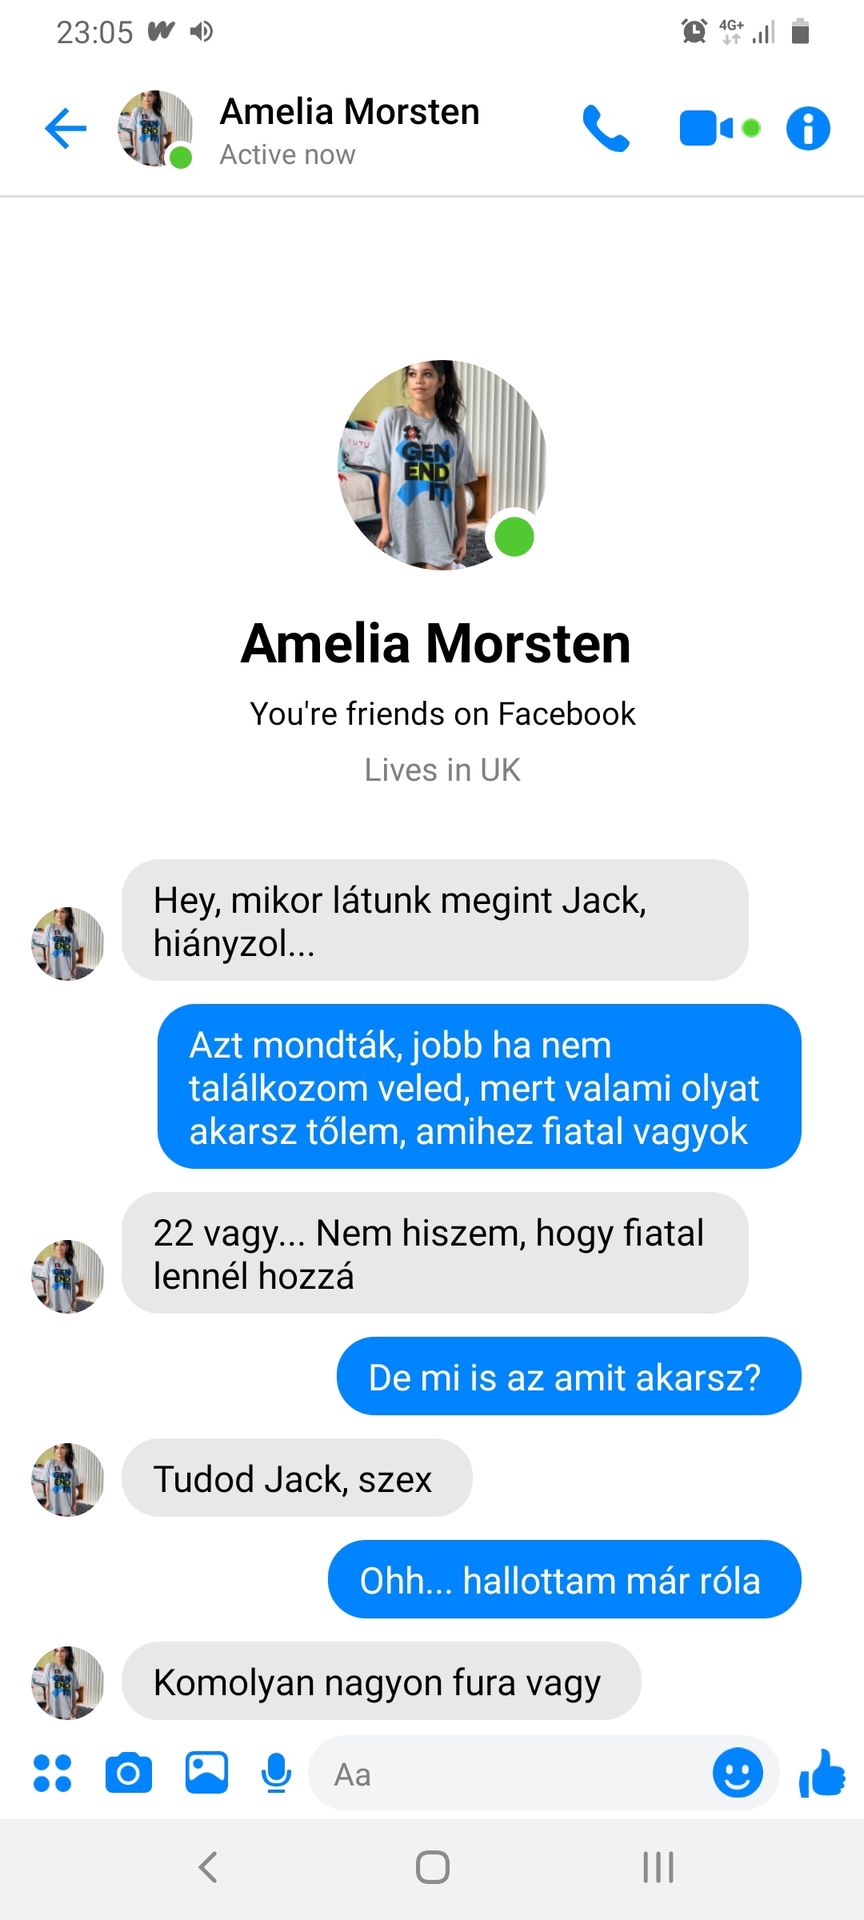Screen dimensions: 864x1920
Task: Tap the Android home navigation button
Action: click(x=432, y=1867)
